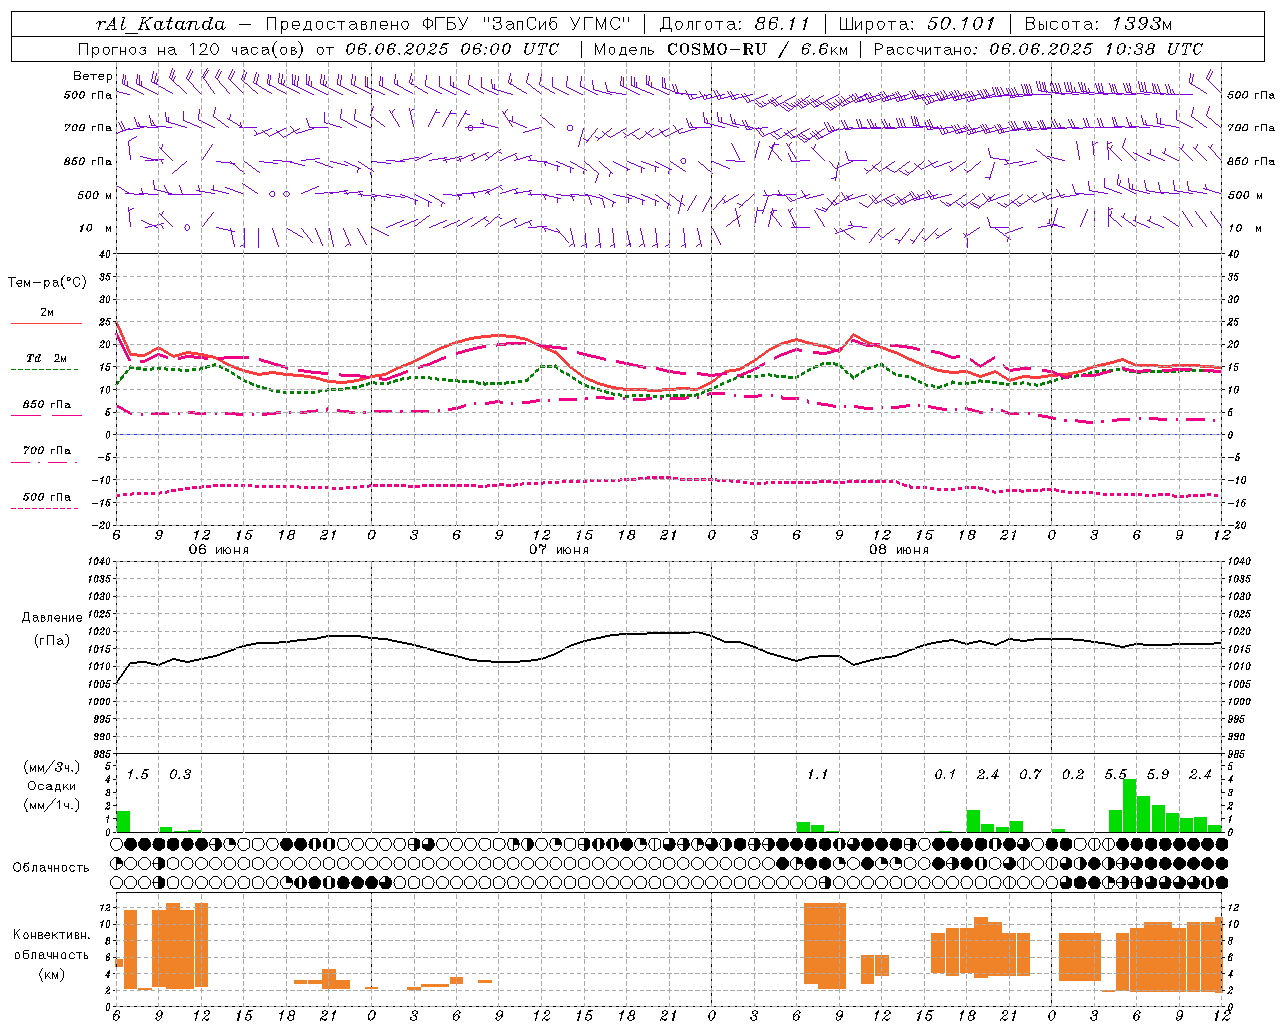Click the 06 июня date label
The image size is (1280, 1024).
coord(219,550)
